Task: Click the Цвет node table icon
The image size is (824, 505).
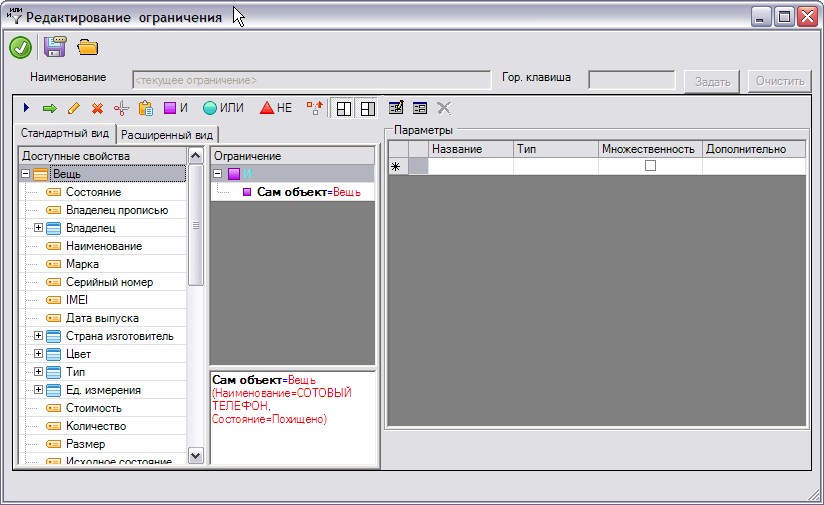Action: pos(54,354)
